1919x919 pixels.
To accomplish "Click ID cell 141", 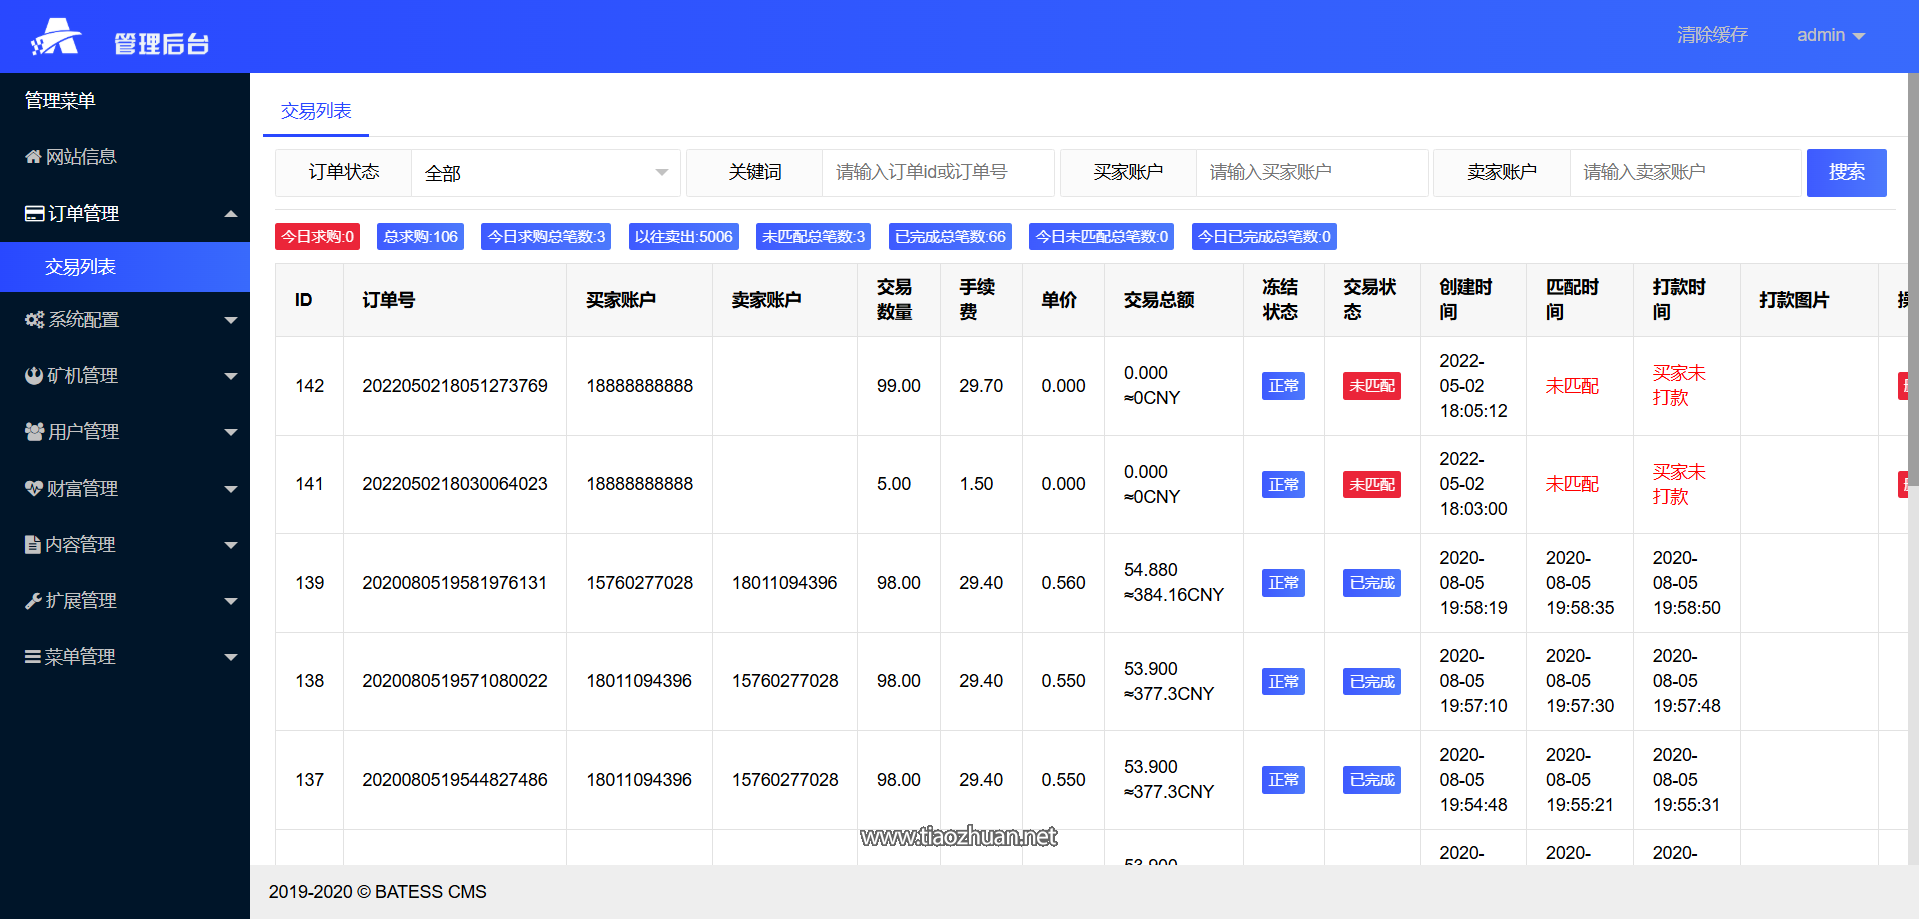I will [309, 484].
